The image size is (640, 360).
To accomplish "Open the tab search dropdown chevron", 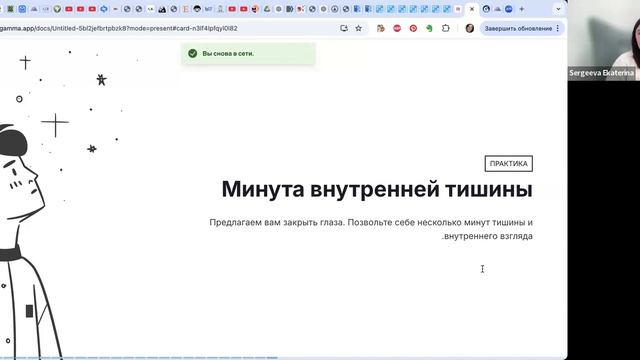I will coord(558,9).
